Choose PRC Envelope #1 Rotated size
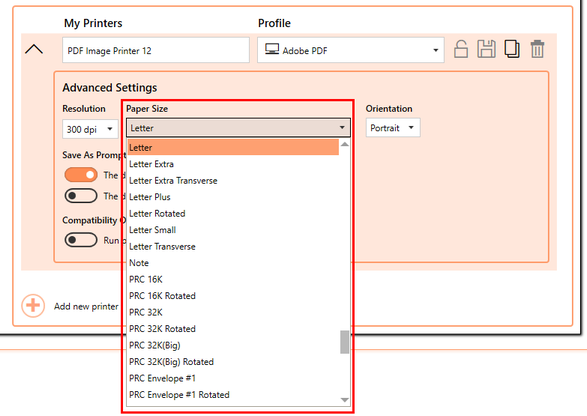This screenshot has width=587, height=416. click(x=233, y=395)
